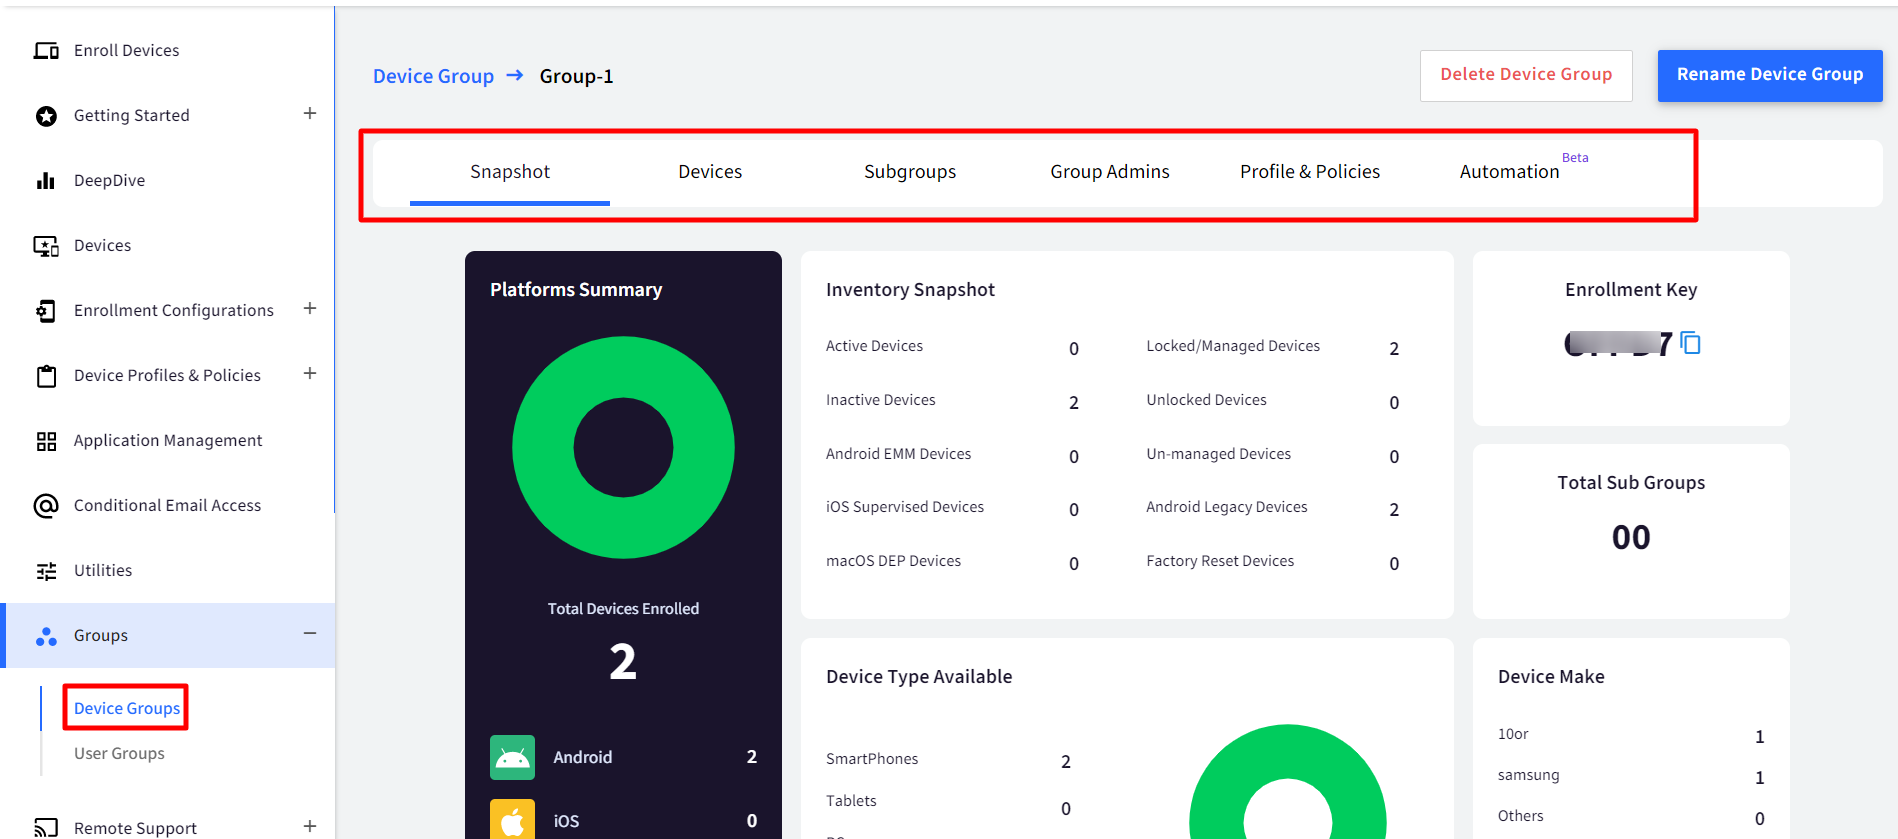Click the Device Type Available donut chart
1898x839 pixels.
tap(1288, 782)
